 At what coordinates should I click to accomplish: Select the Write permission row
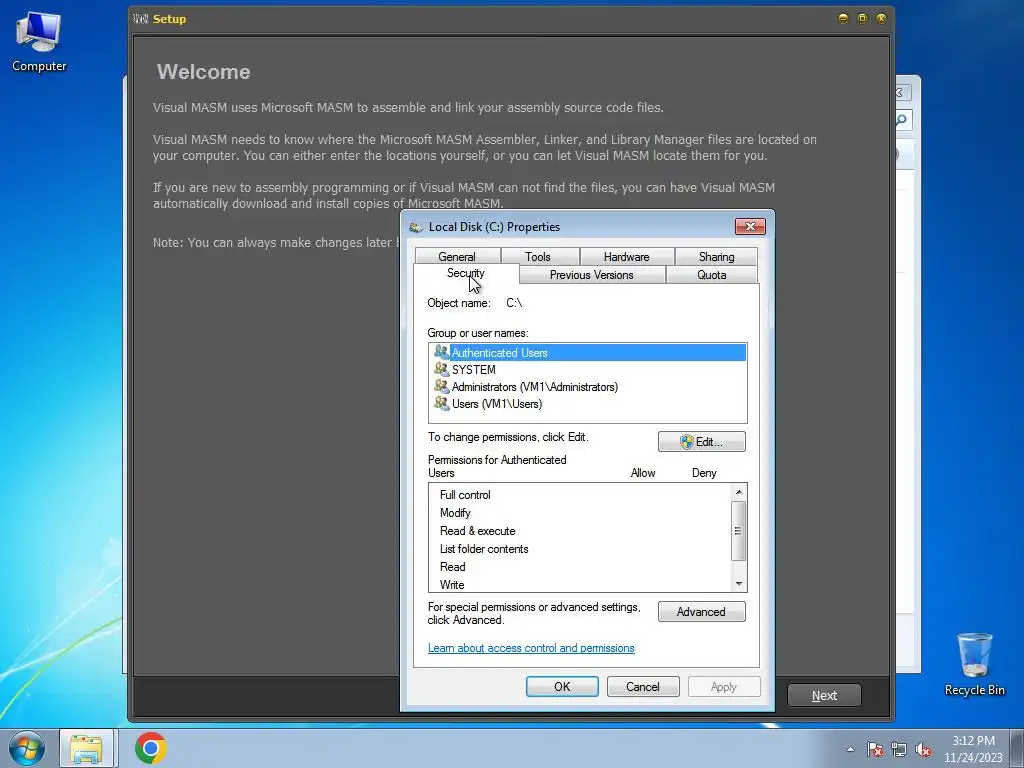580,584
